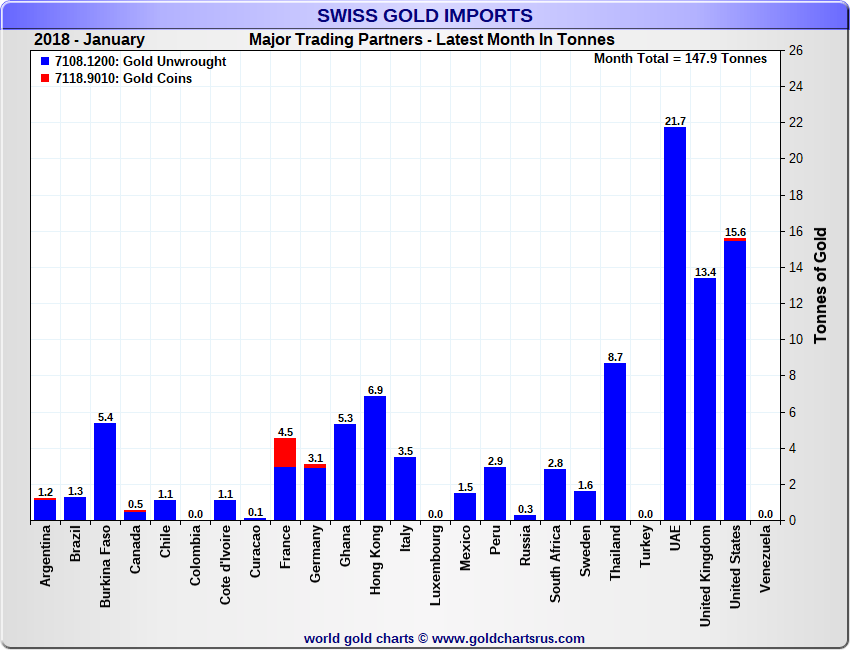Click the SWISS GOLD IMPORTS title
Image resolution: width=850 pixels, height=650 pixels.
point(425,15)
